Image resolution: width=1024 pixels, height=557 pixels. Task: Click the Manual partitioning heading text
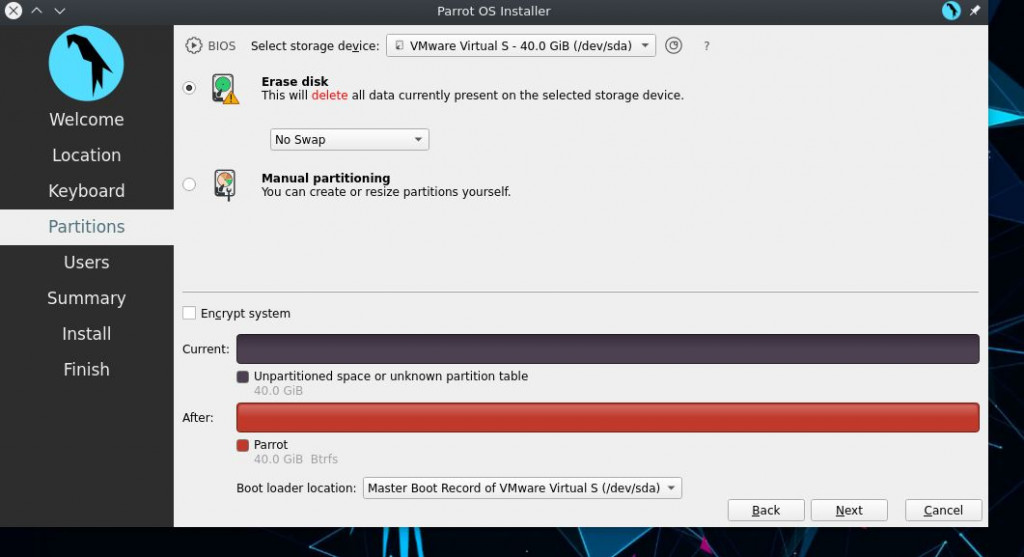pos(325,178)
